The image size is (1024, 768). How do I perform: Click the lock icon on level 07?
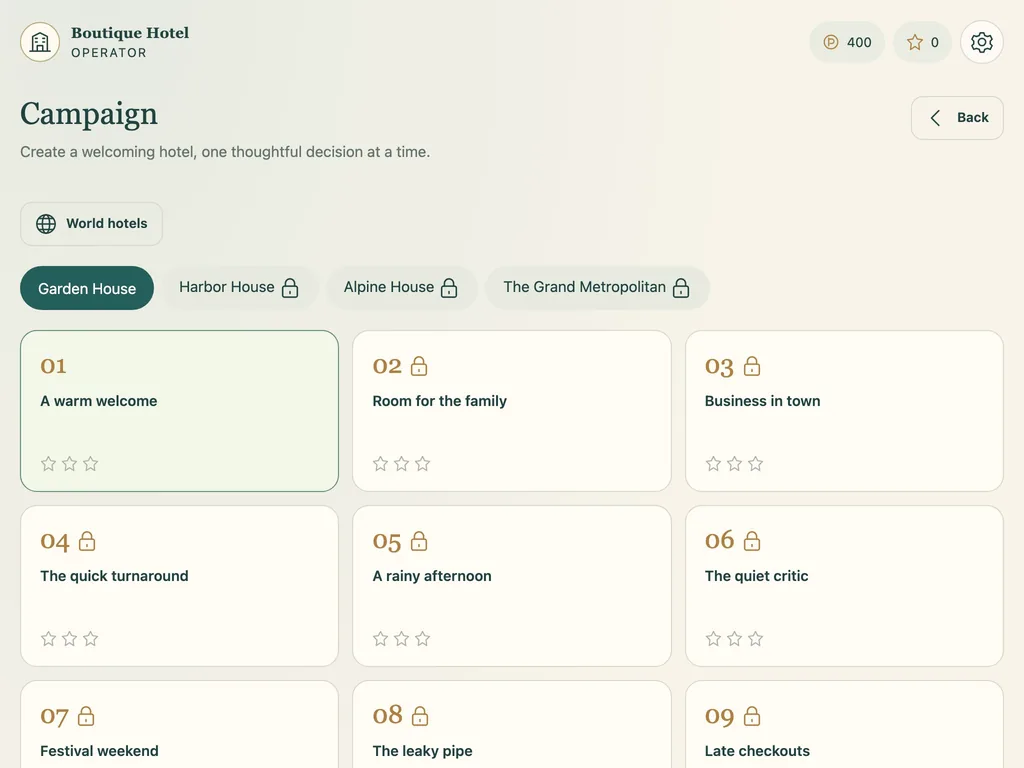tap(86, 716)
